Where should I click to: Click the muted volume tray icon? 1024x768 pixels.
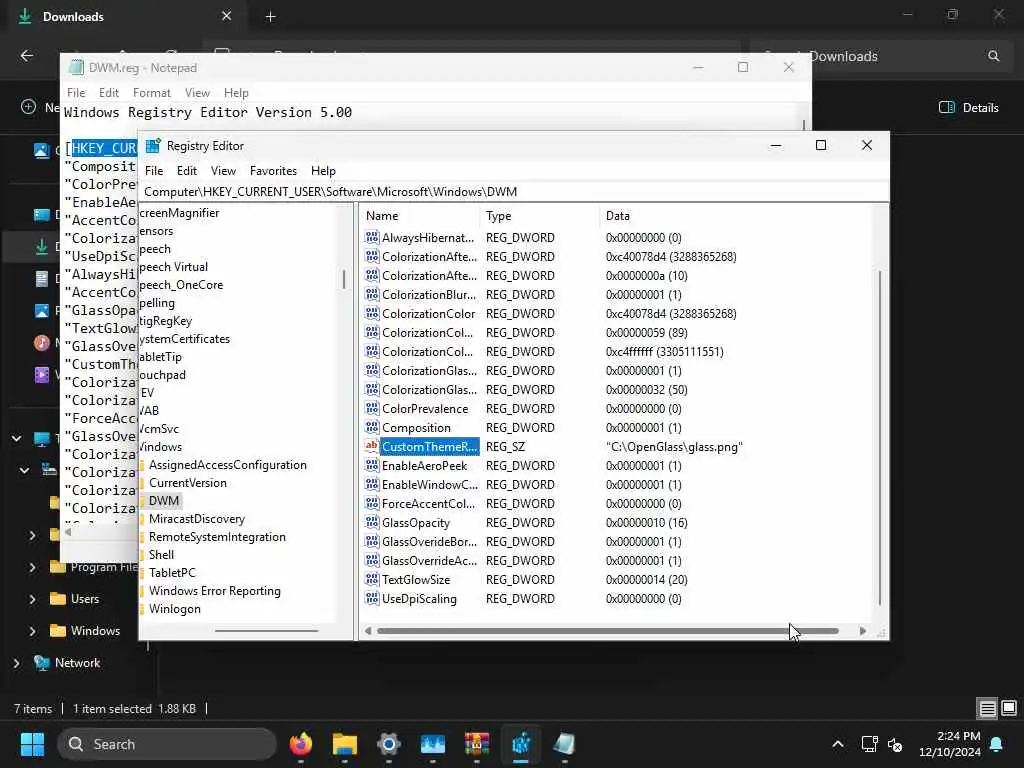point(895,744)
